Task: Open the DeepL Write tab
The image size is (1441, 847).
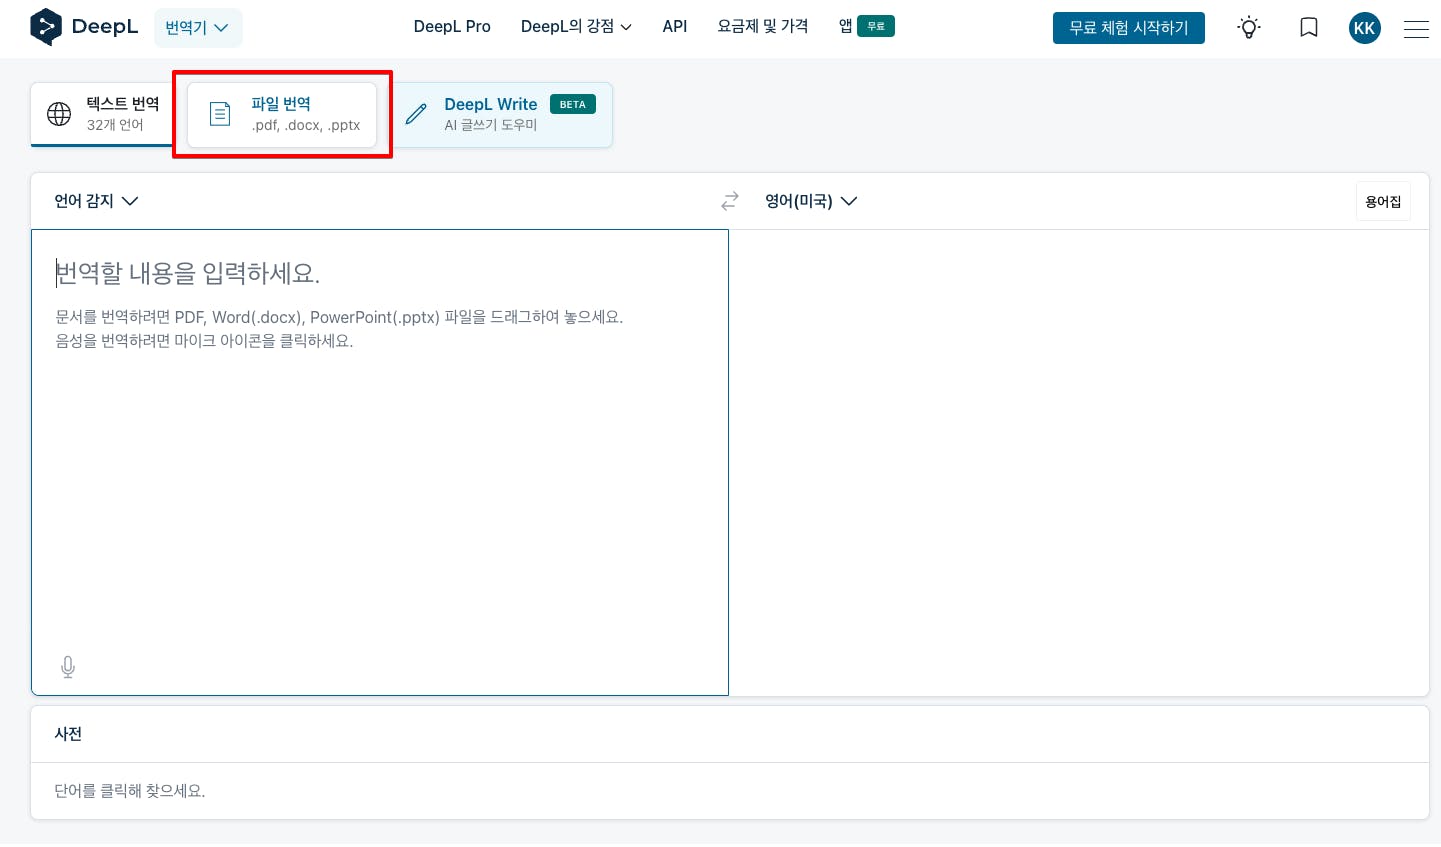Action: pos(500,114)
